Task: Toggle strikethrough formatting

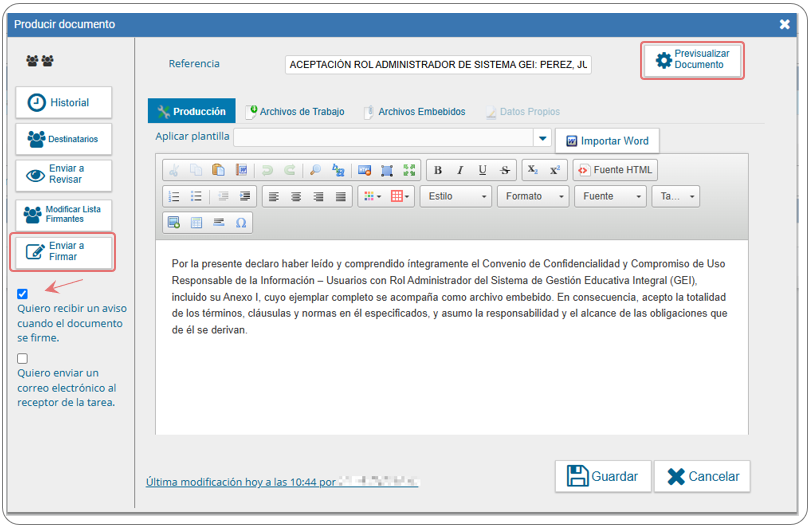Action: (505, 170)
